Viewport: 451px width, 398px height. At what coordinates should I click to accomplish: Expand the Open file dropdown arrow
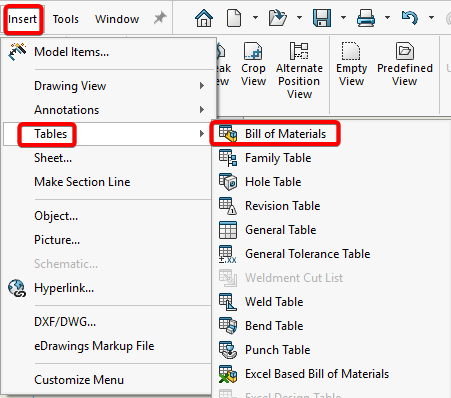point(299,17)
